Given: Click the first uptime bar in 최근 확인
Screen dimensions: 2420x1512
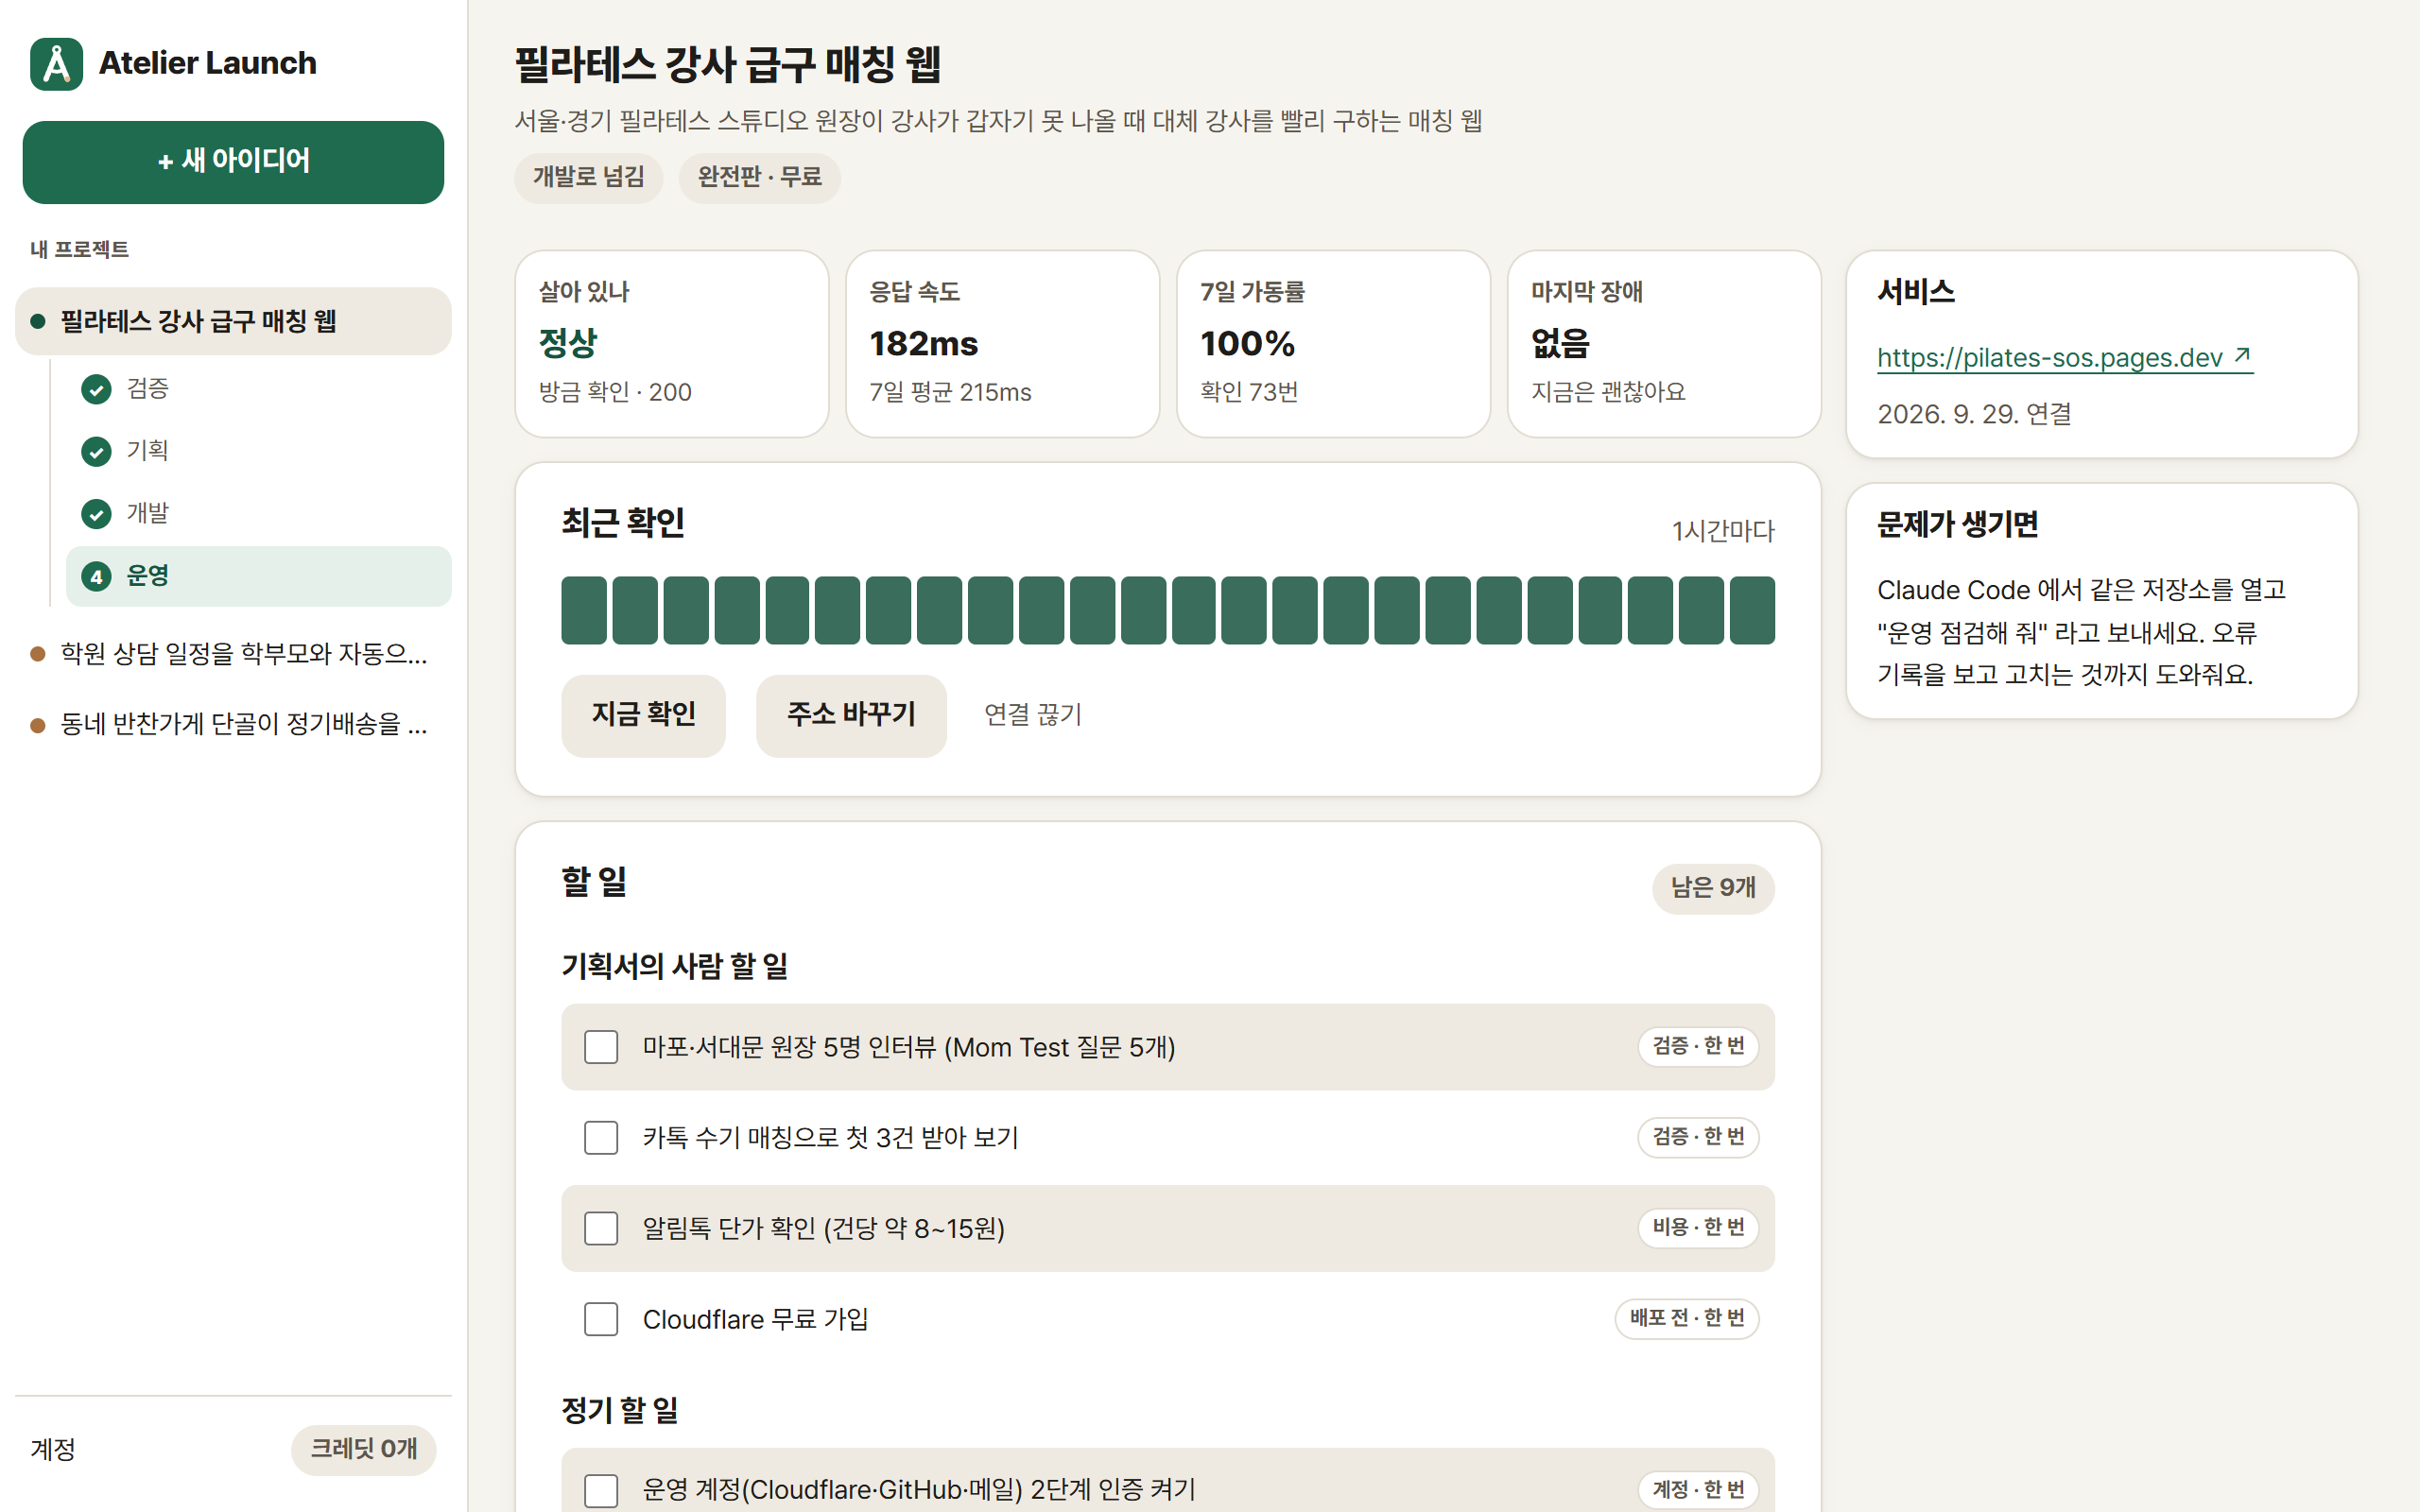Looking at the screenshot, I should (584, 610).
